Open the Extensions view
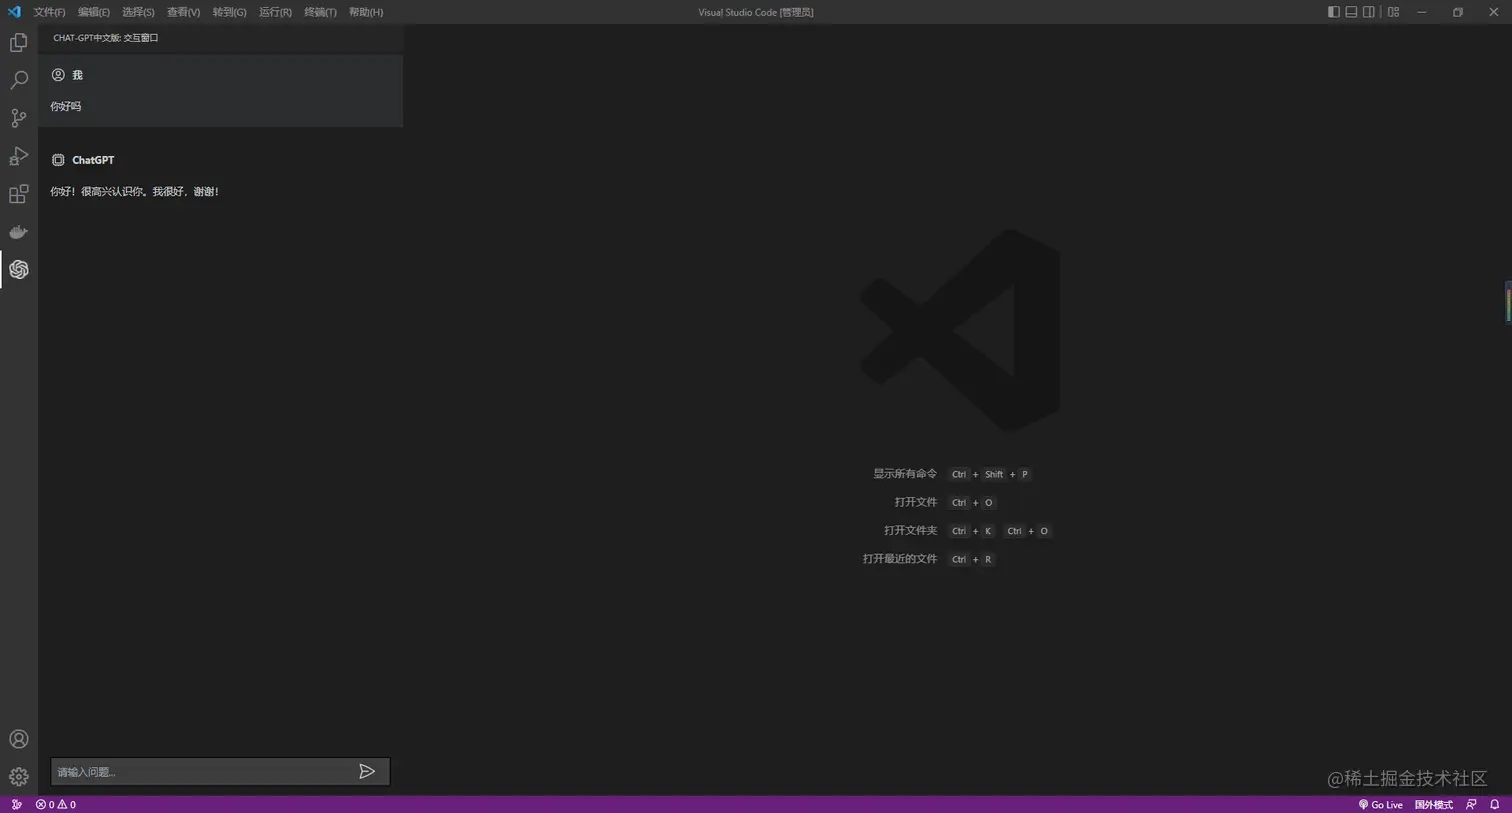Image resolution: width=1512 pixels, height=813 pixels. point(18,194)
